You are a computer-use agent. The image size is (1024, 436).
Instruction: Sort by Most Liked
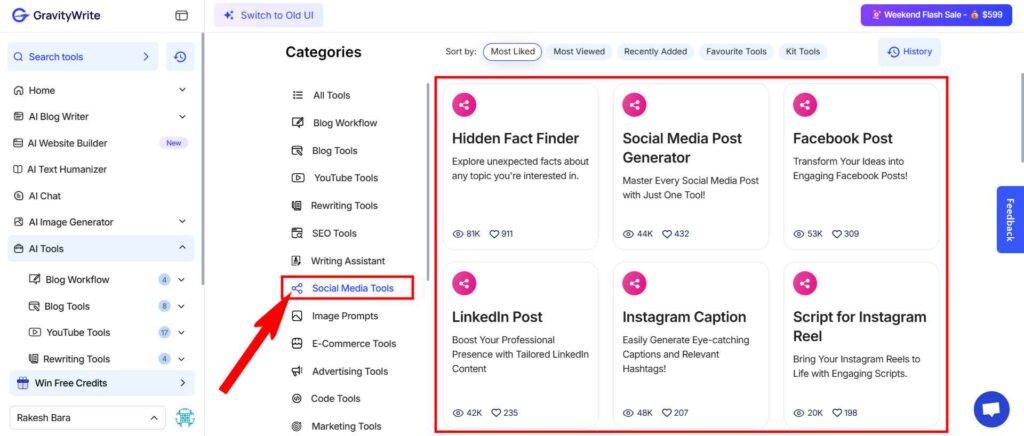tap(513, 52)
